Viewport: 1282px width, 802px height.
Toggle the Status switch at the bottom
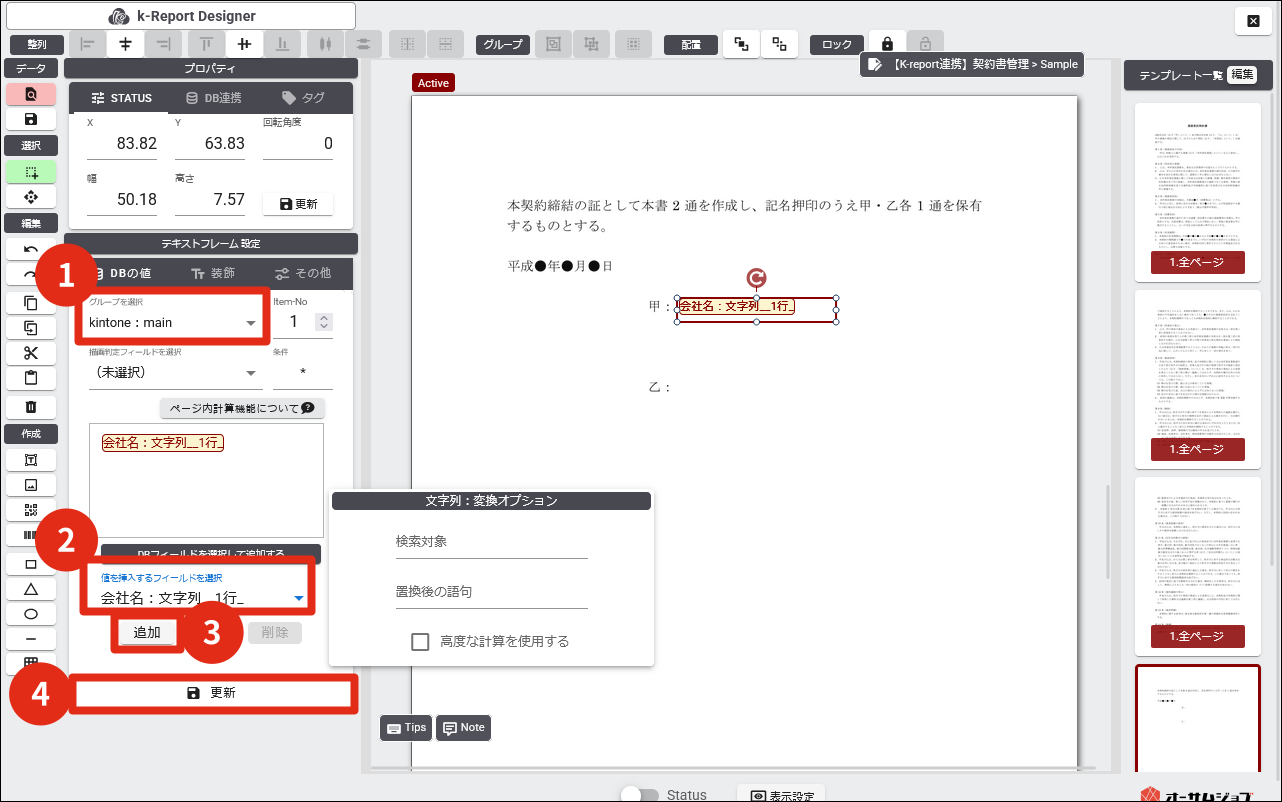tap(639, 795)
